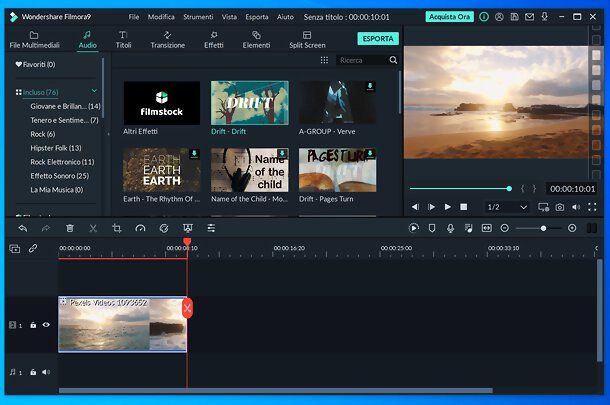Open the user account icon
The height and width of the screenshot is (405, 610).
tap(499, 17)
